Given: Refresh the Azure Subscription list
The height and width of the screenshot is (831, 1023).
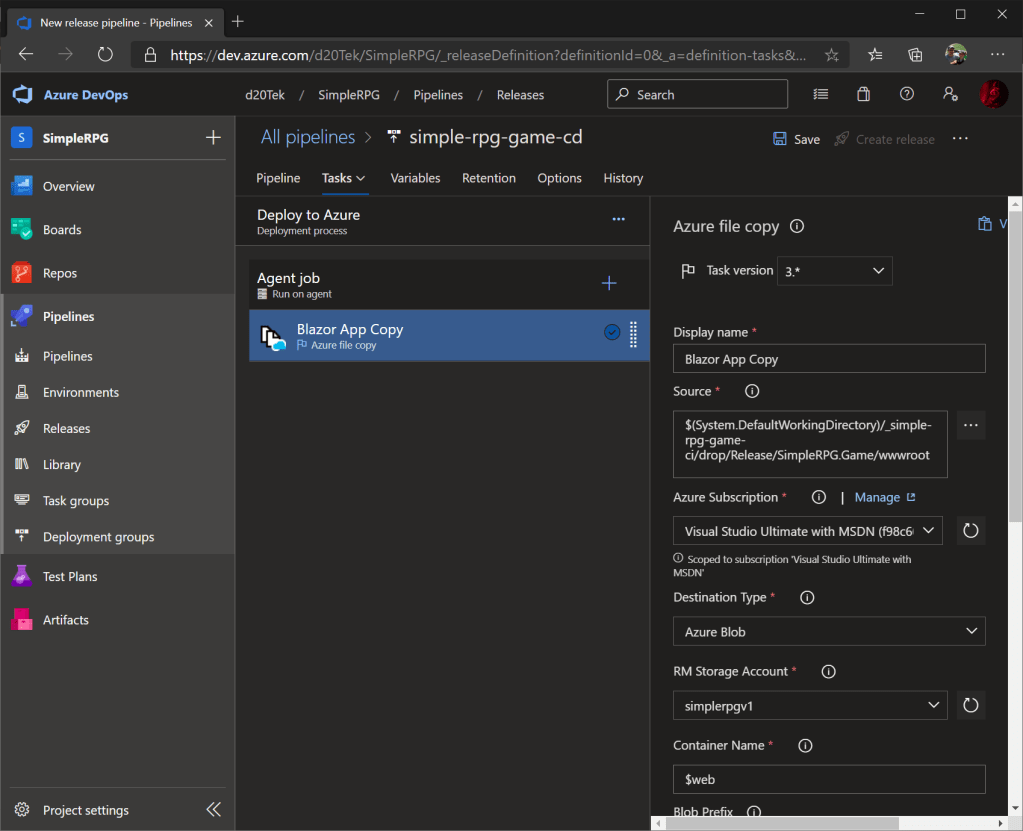Looking at the screenshot, I should [x=970, y=530].
